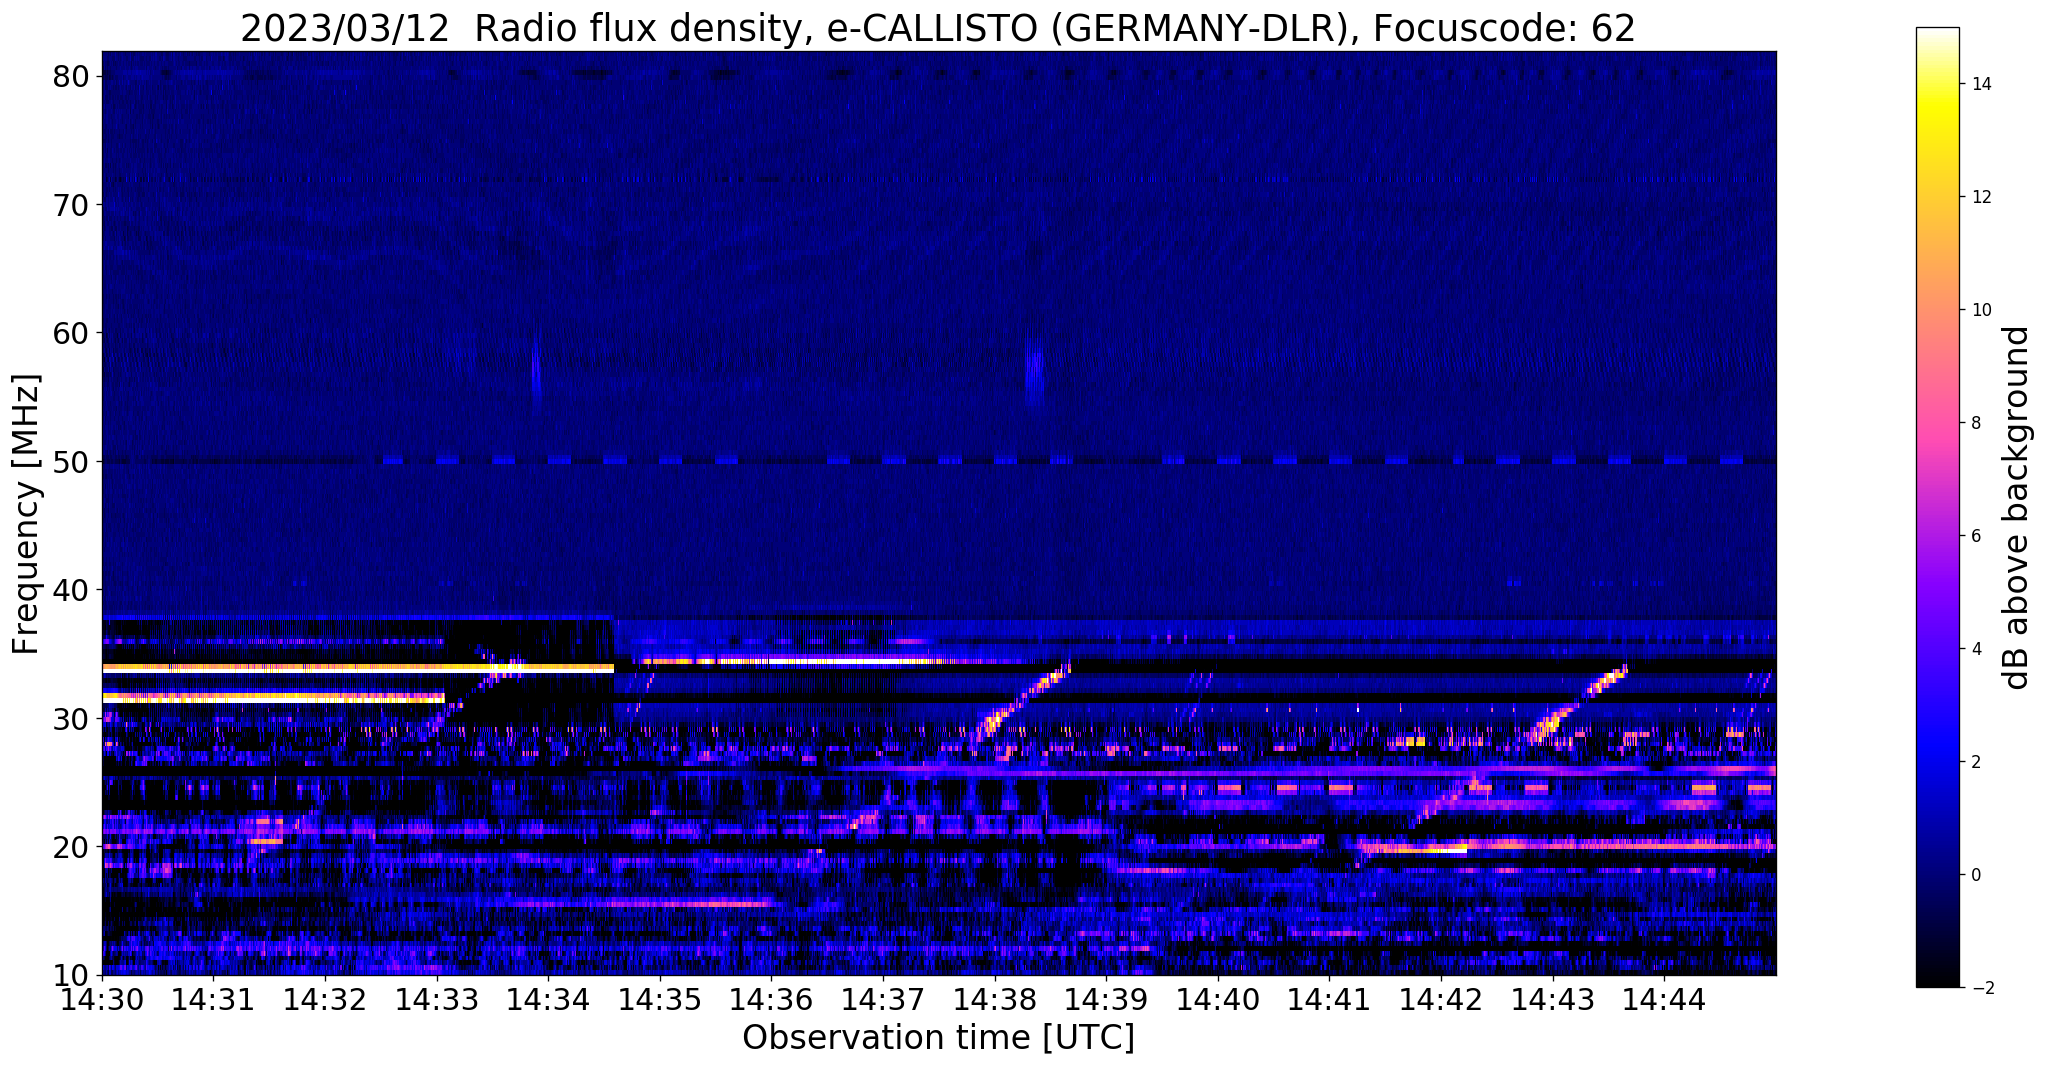Click the 14:39 time tick label
Image resolution: width=2047 pixels, height=1067 pixels.
1106,998
